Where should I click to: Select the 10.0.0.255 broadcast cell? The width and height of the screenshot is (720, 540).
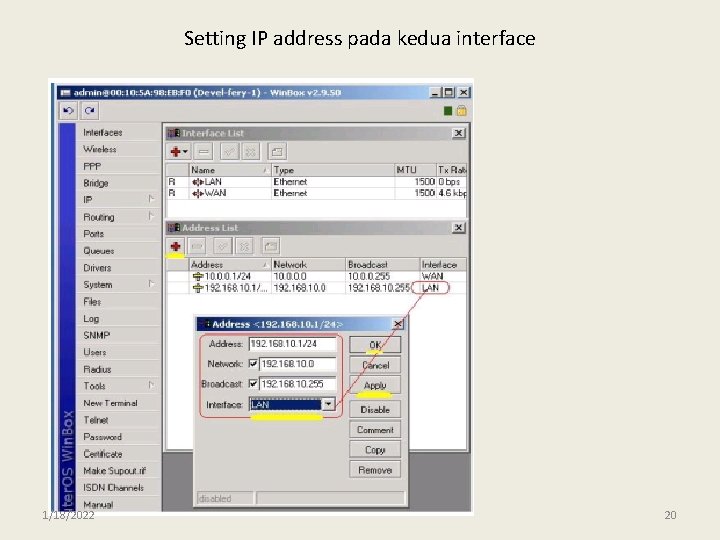pyautogui.click(x=369, y=276)
